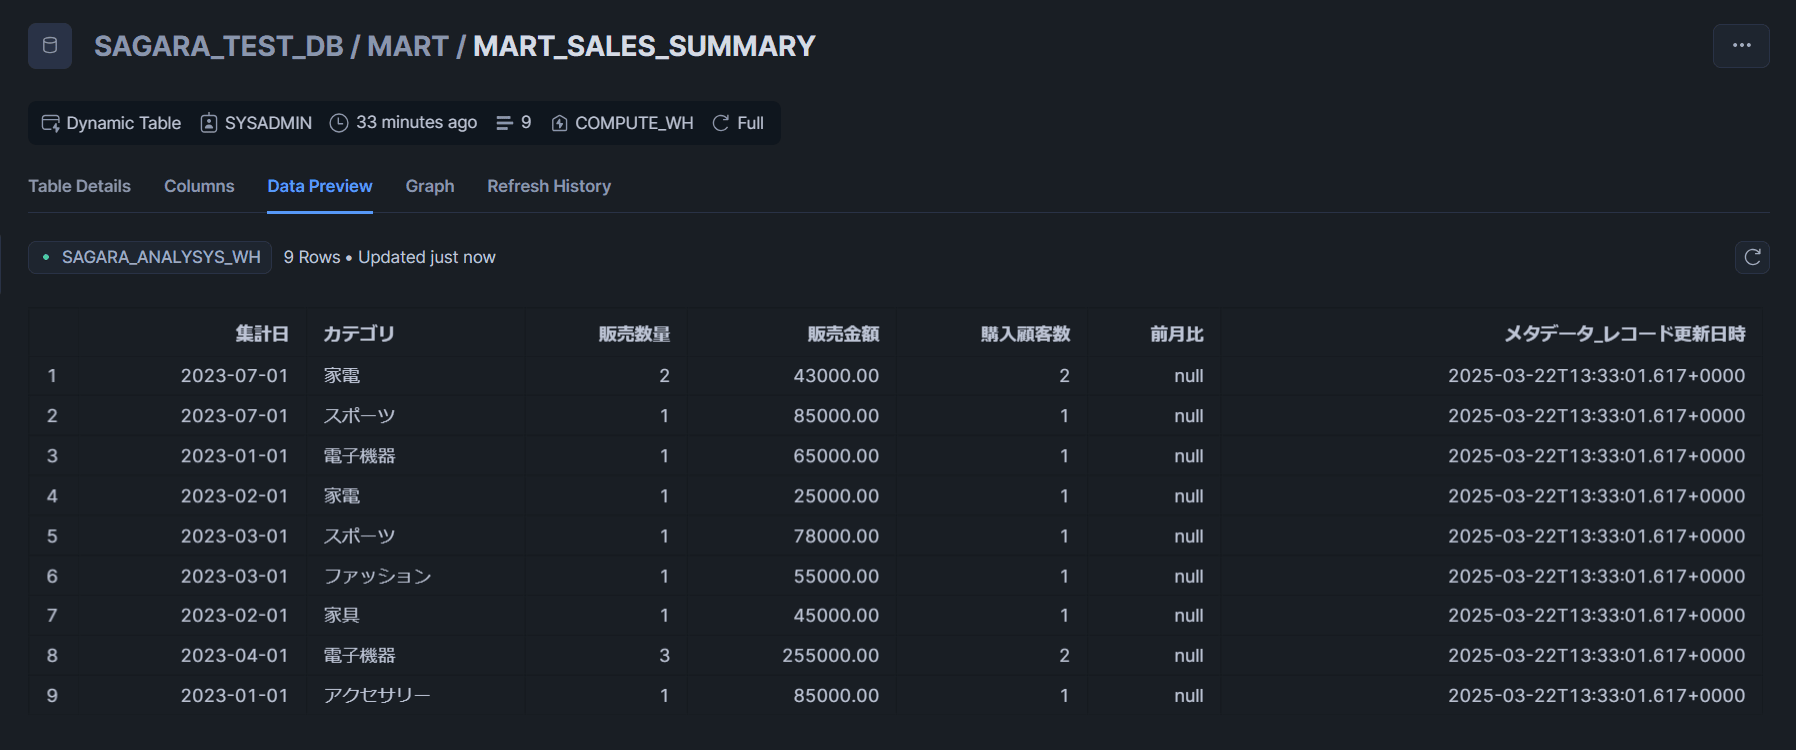
Task: Select the 43000.00 sales amount cell
Action: click(836, 376)
